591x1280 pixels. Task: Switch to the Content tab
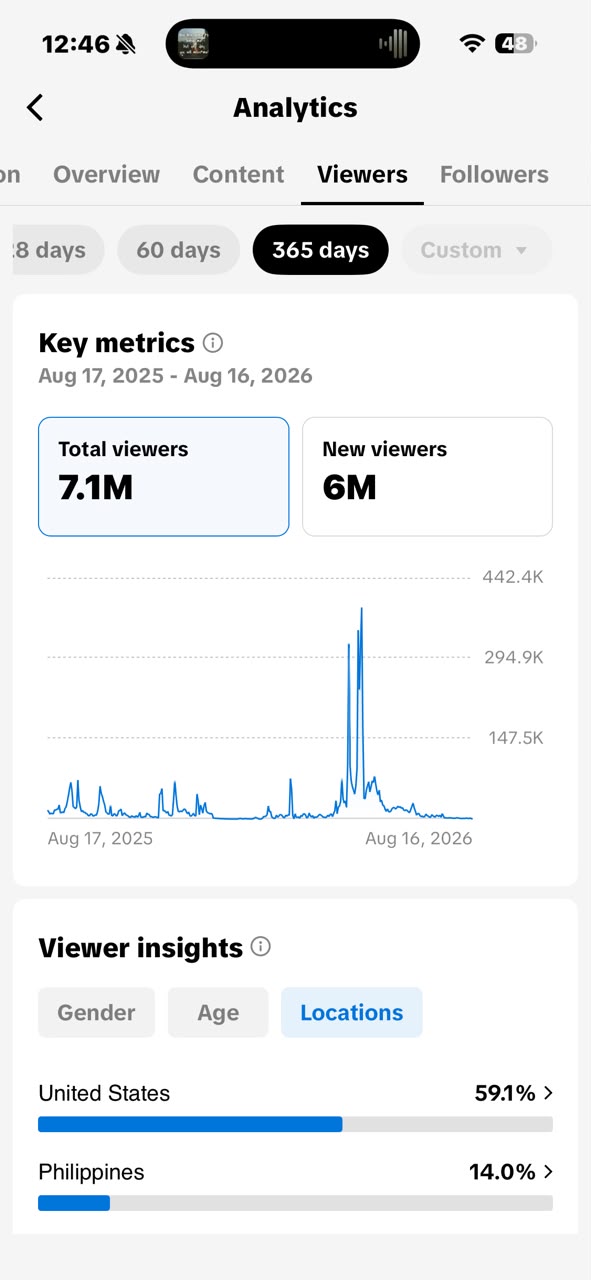[238, 174]
